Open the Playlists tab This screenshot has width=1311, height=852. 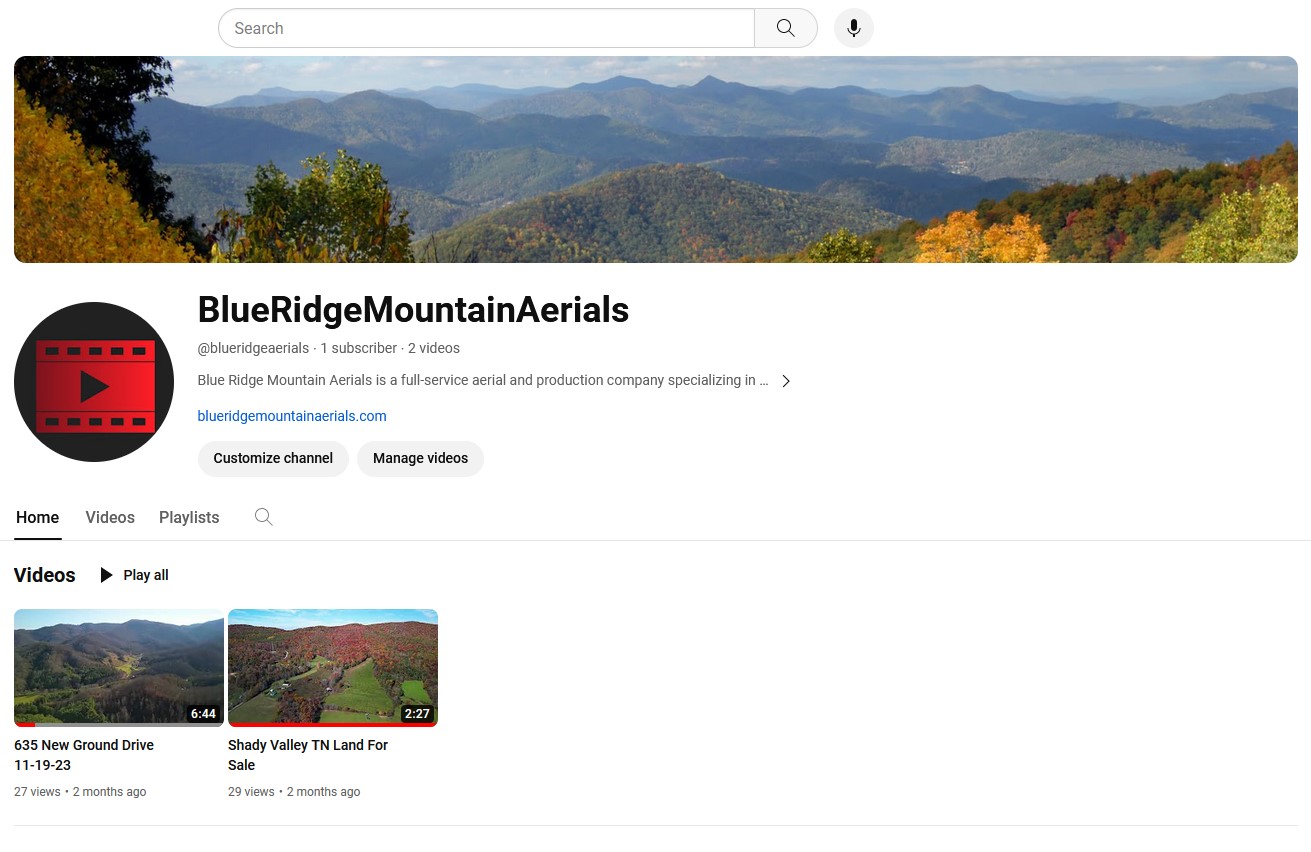[x=189, y=517]
